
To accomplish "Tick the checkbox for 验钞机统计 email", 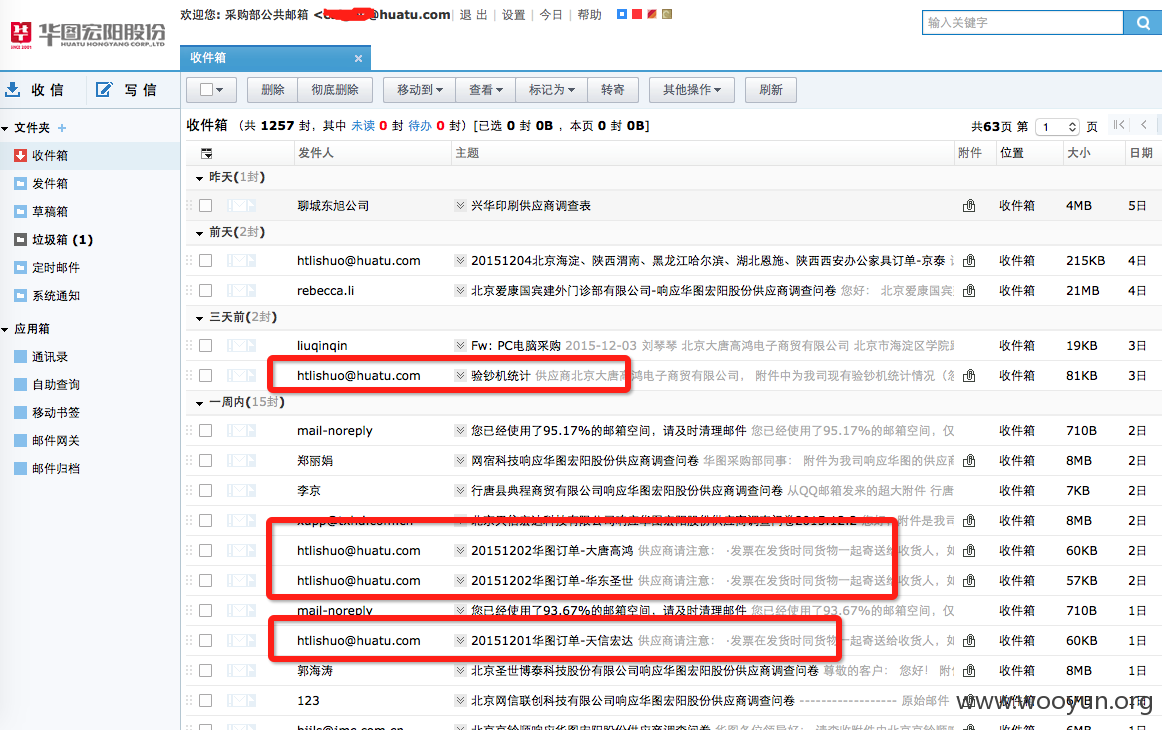I will 206,376.
